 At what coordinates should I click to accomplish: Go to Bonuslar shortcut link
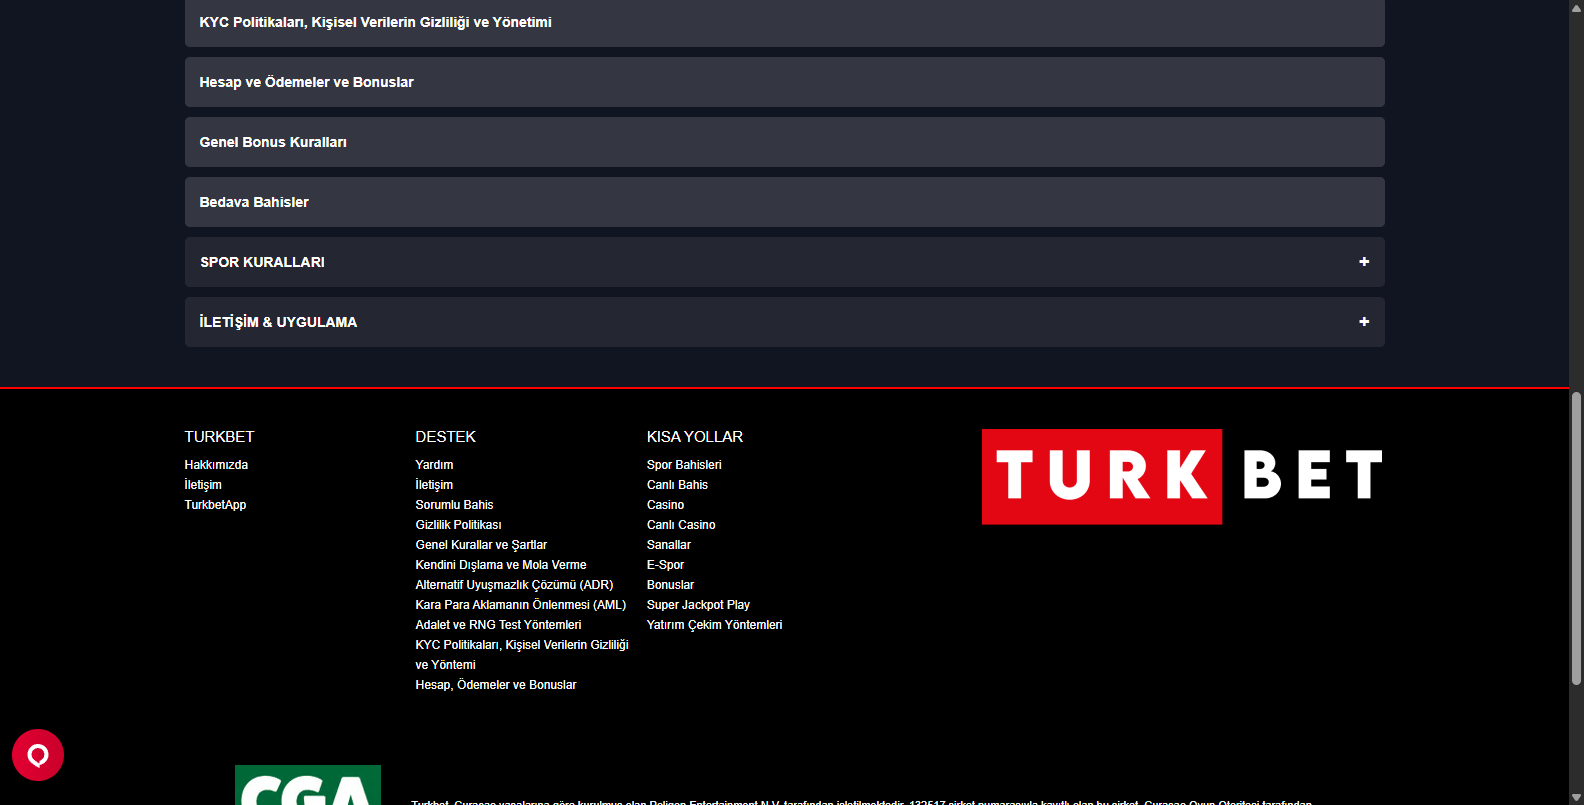coord(670,585)
